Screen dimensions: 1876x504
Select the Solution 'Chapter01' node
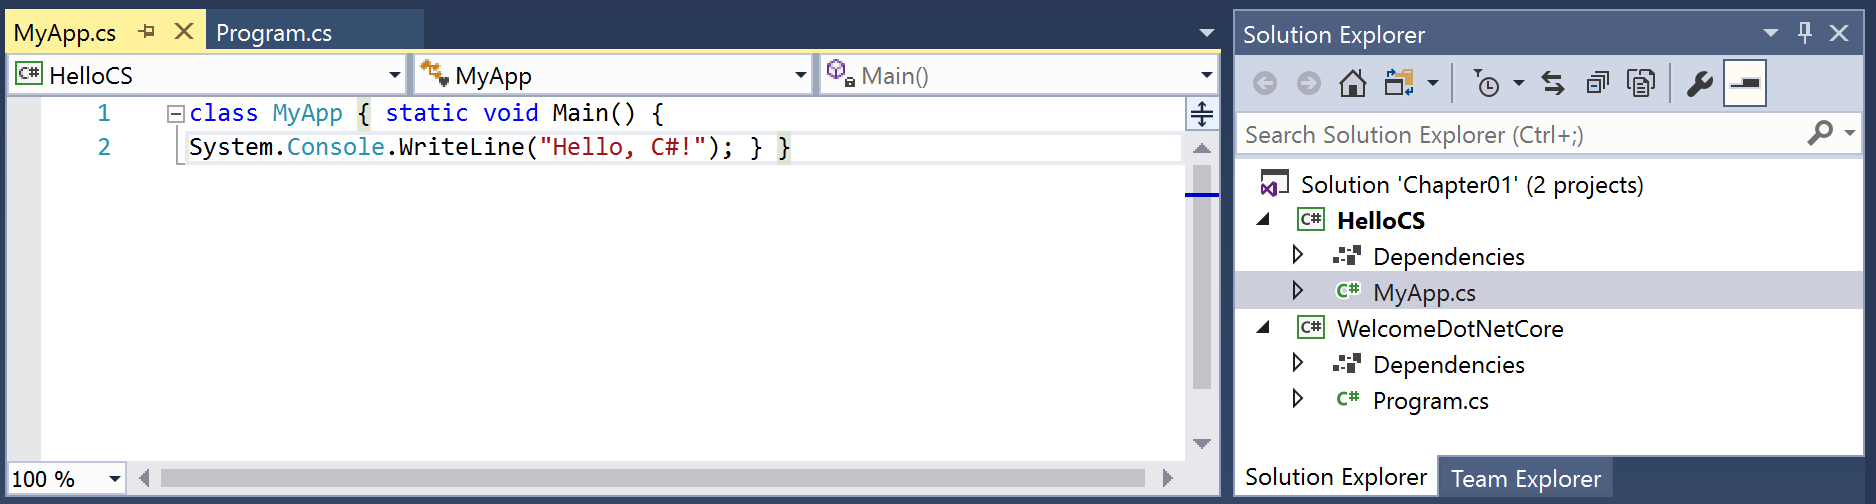pyautogui.click(x=1472, y=185)
